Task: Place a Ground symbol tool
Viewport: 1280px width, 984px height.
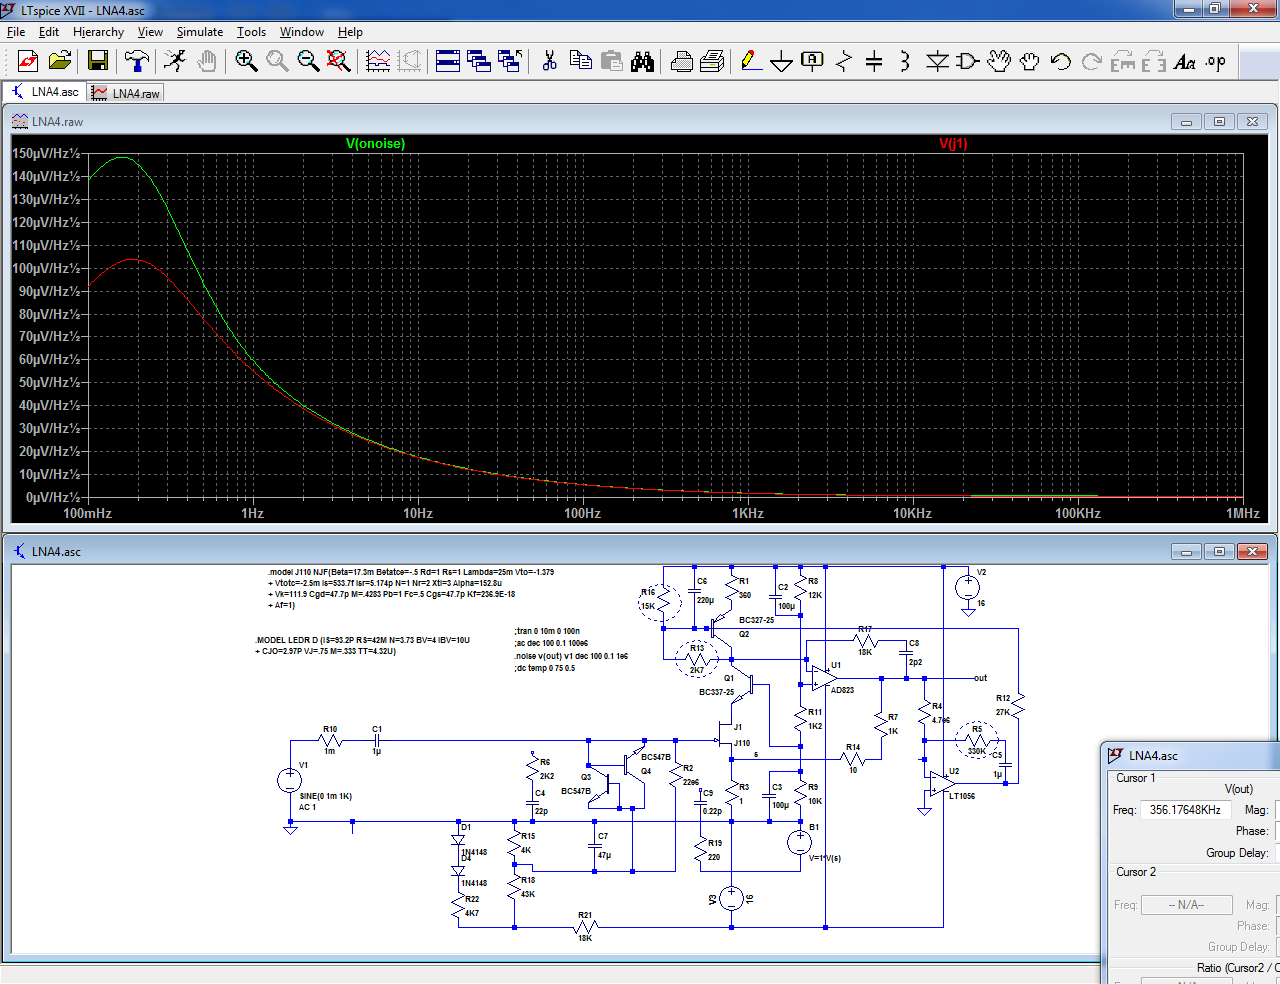Action: tap(782, 61)
